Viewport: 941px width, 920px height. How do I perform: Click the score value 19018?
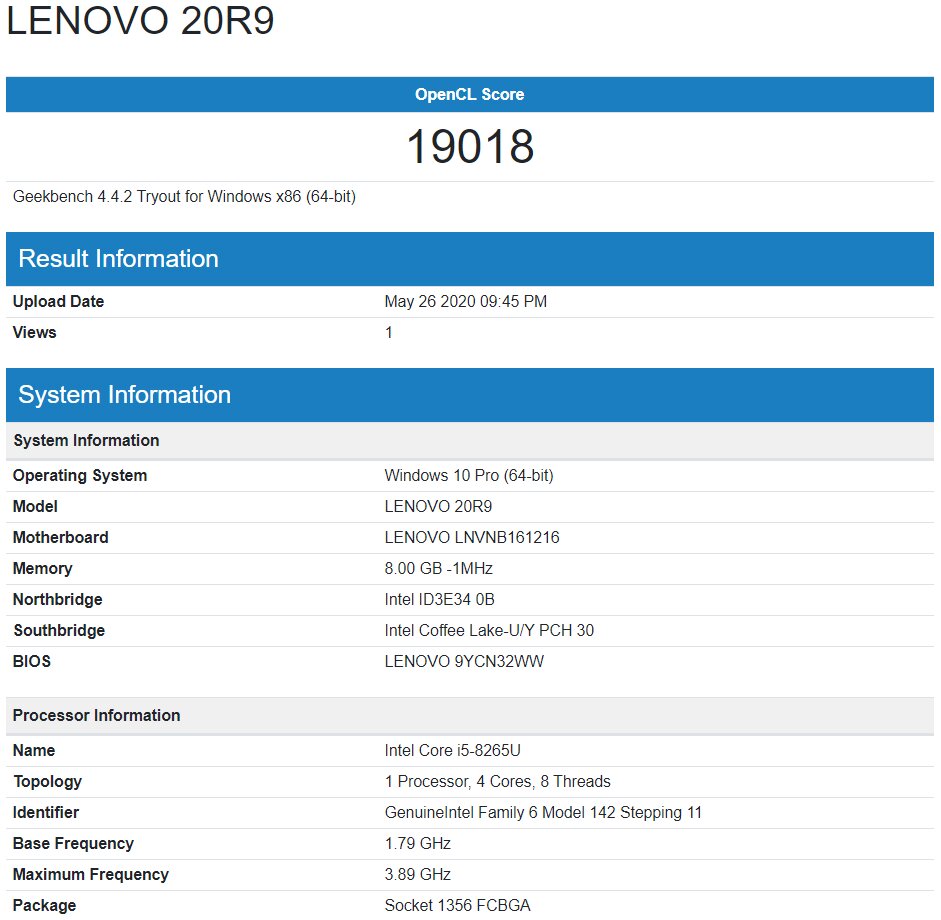click(470, 146)
